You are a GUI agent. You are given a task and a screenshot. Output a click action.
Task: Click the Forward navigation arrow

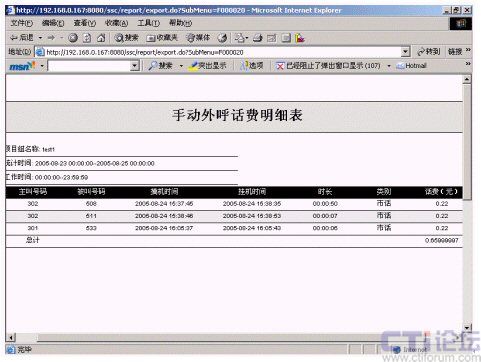[51, 38]
